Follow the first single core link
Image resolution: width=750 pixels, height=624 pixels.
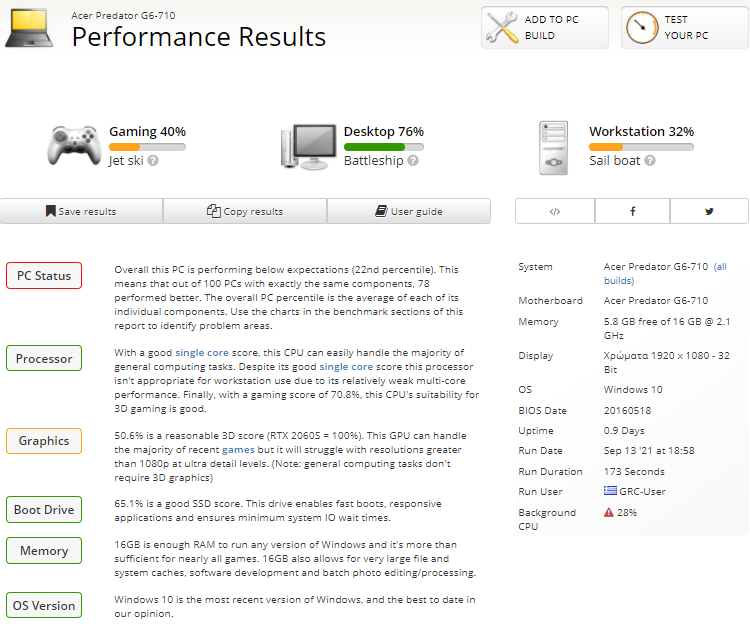point(202,353)
